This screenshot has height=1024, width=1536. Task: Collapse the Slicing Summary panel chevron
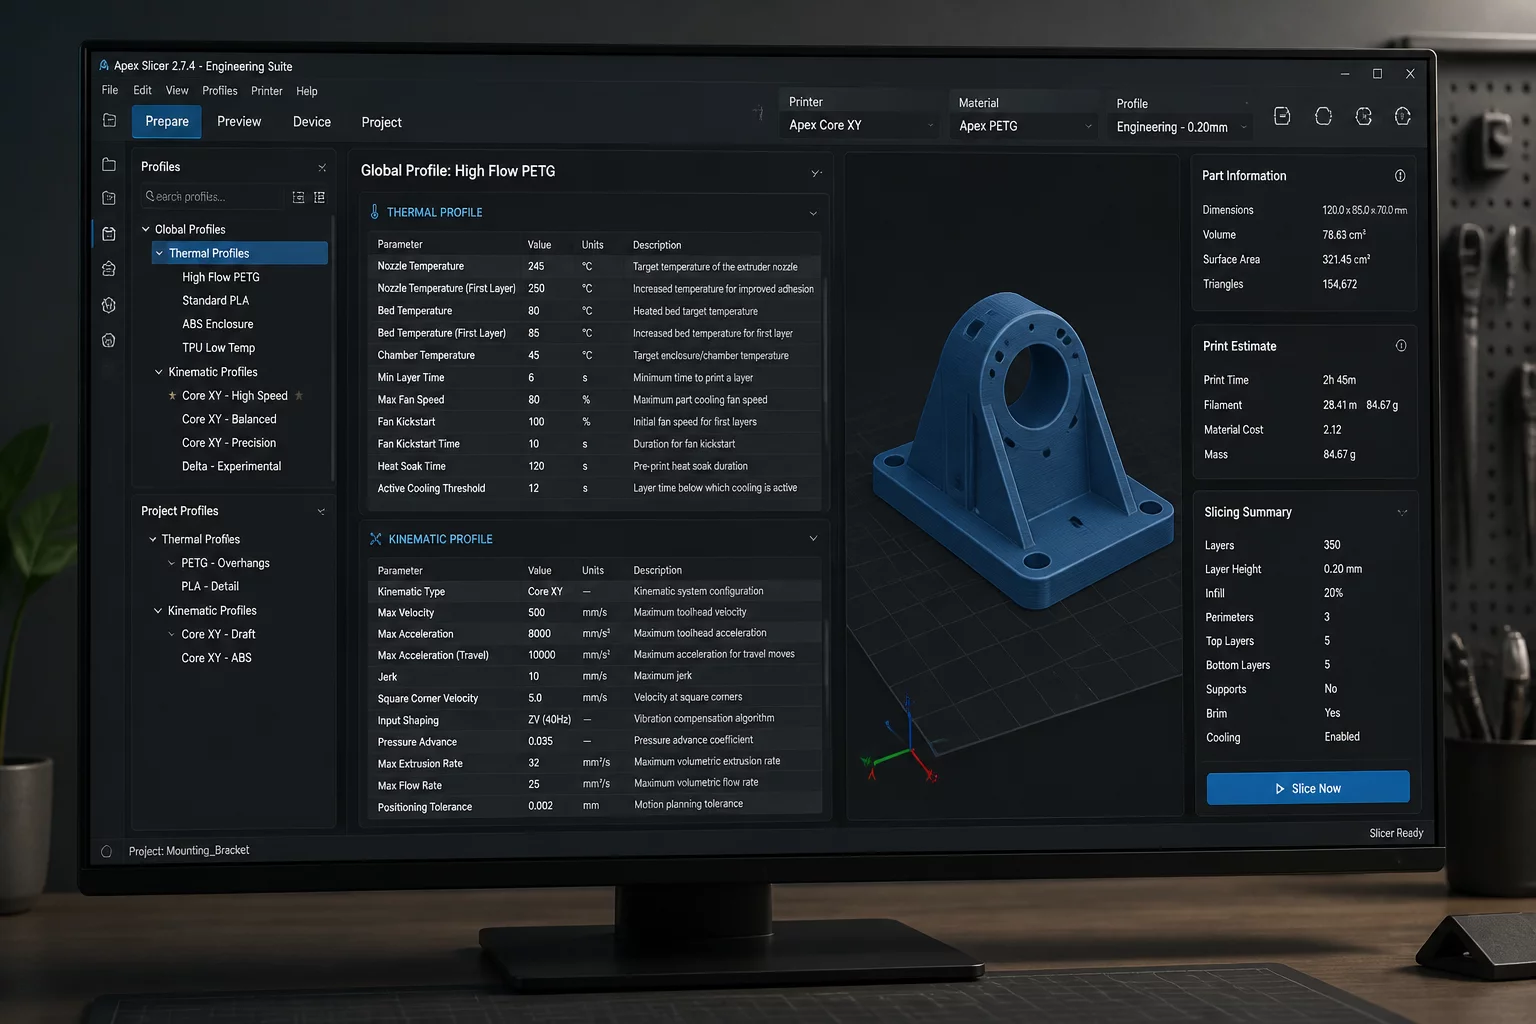[1402, 513]
